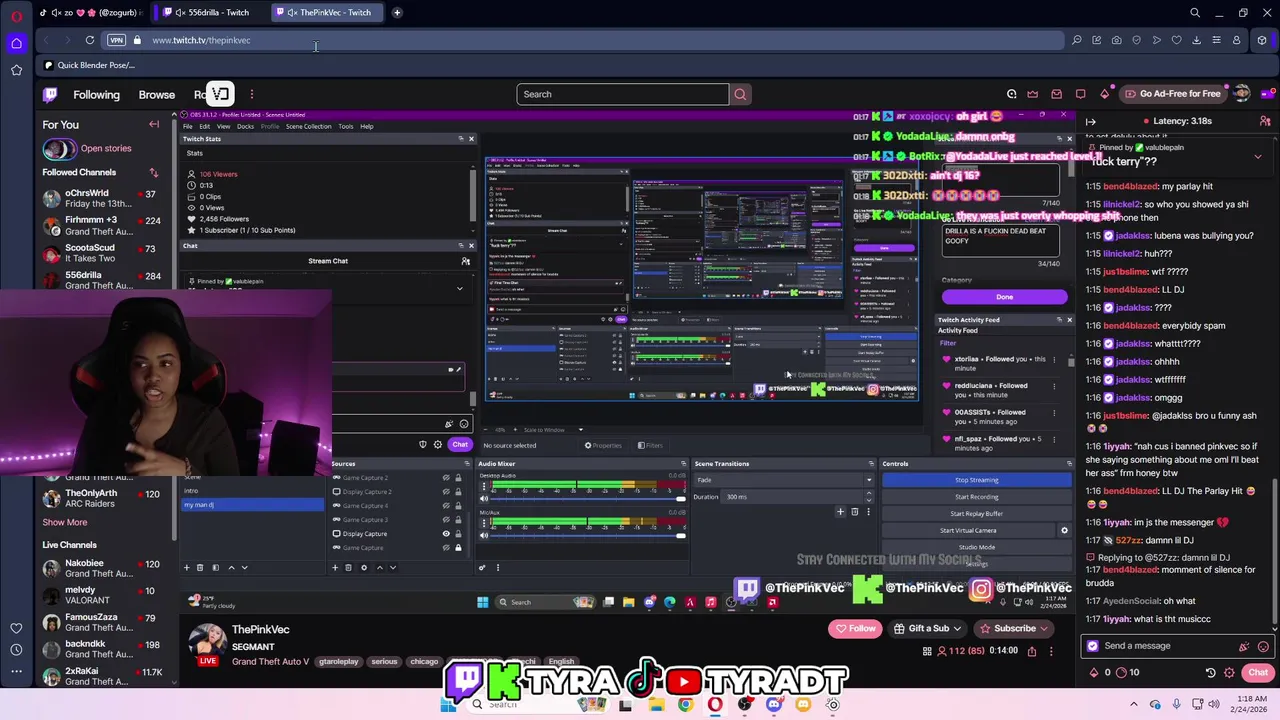Add page to favorites heart icon

point(1176,40)
